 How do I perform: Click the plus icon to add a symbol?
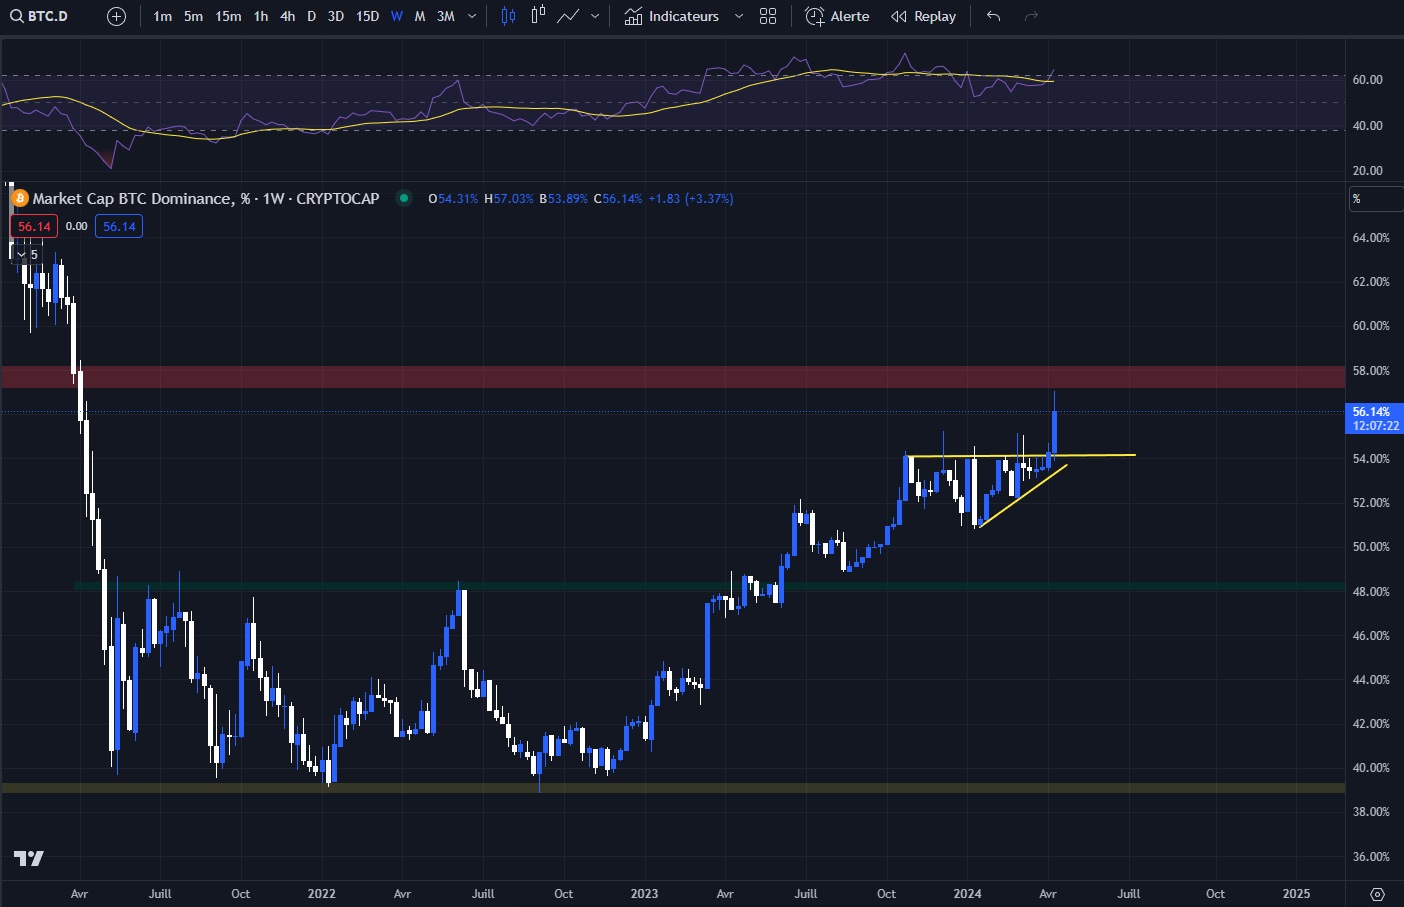[115, 16]
